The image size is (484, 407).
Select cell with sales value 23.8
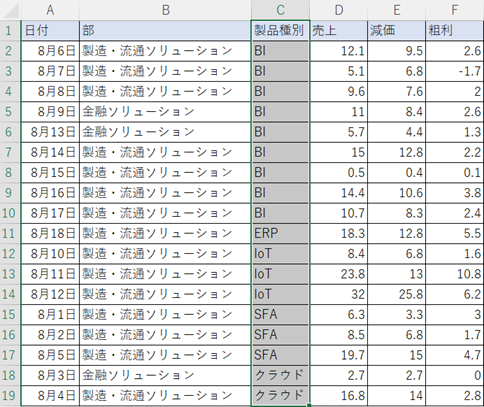pyautogui.click(x=339, y=274)
